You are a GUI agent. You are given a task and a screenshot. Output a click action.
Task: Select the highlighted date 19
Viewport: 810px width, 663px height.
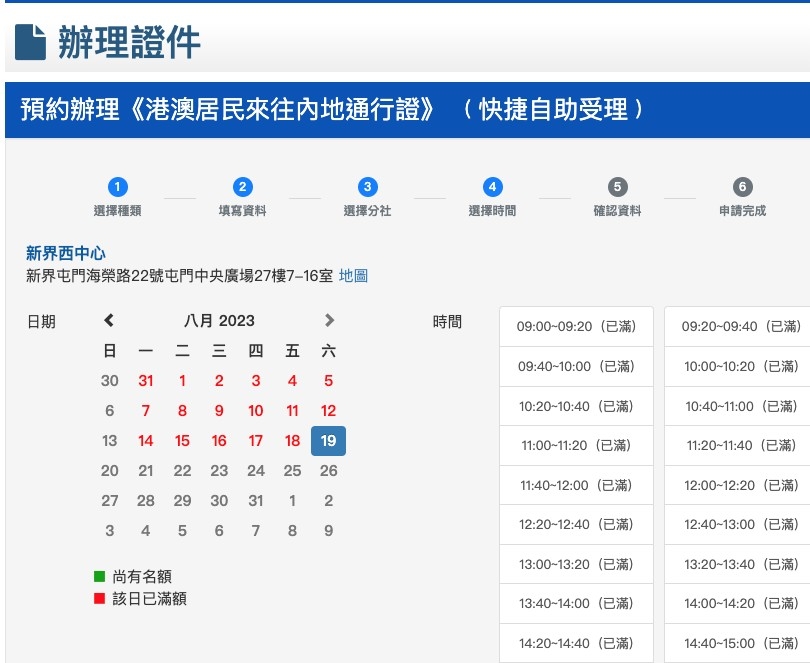click(328, 440)
